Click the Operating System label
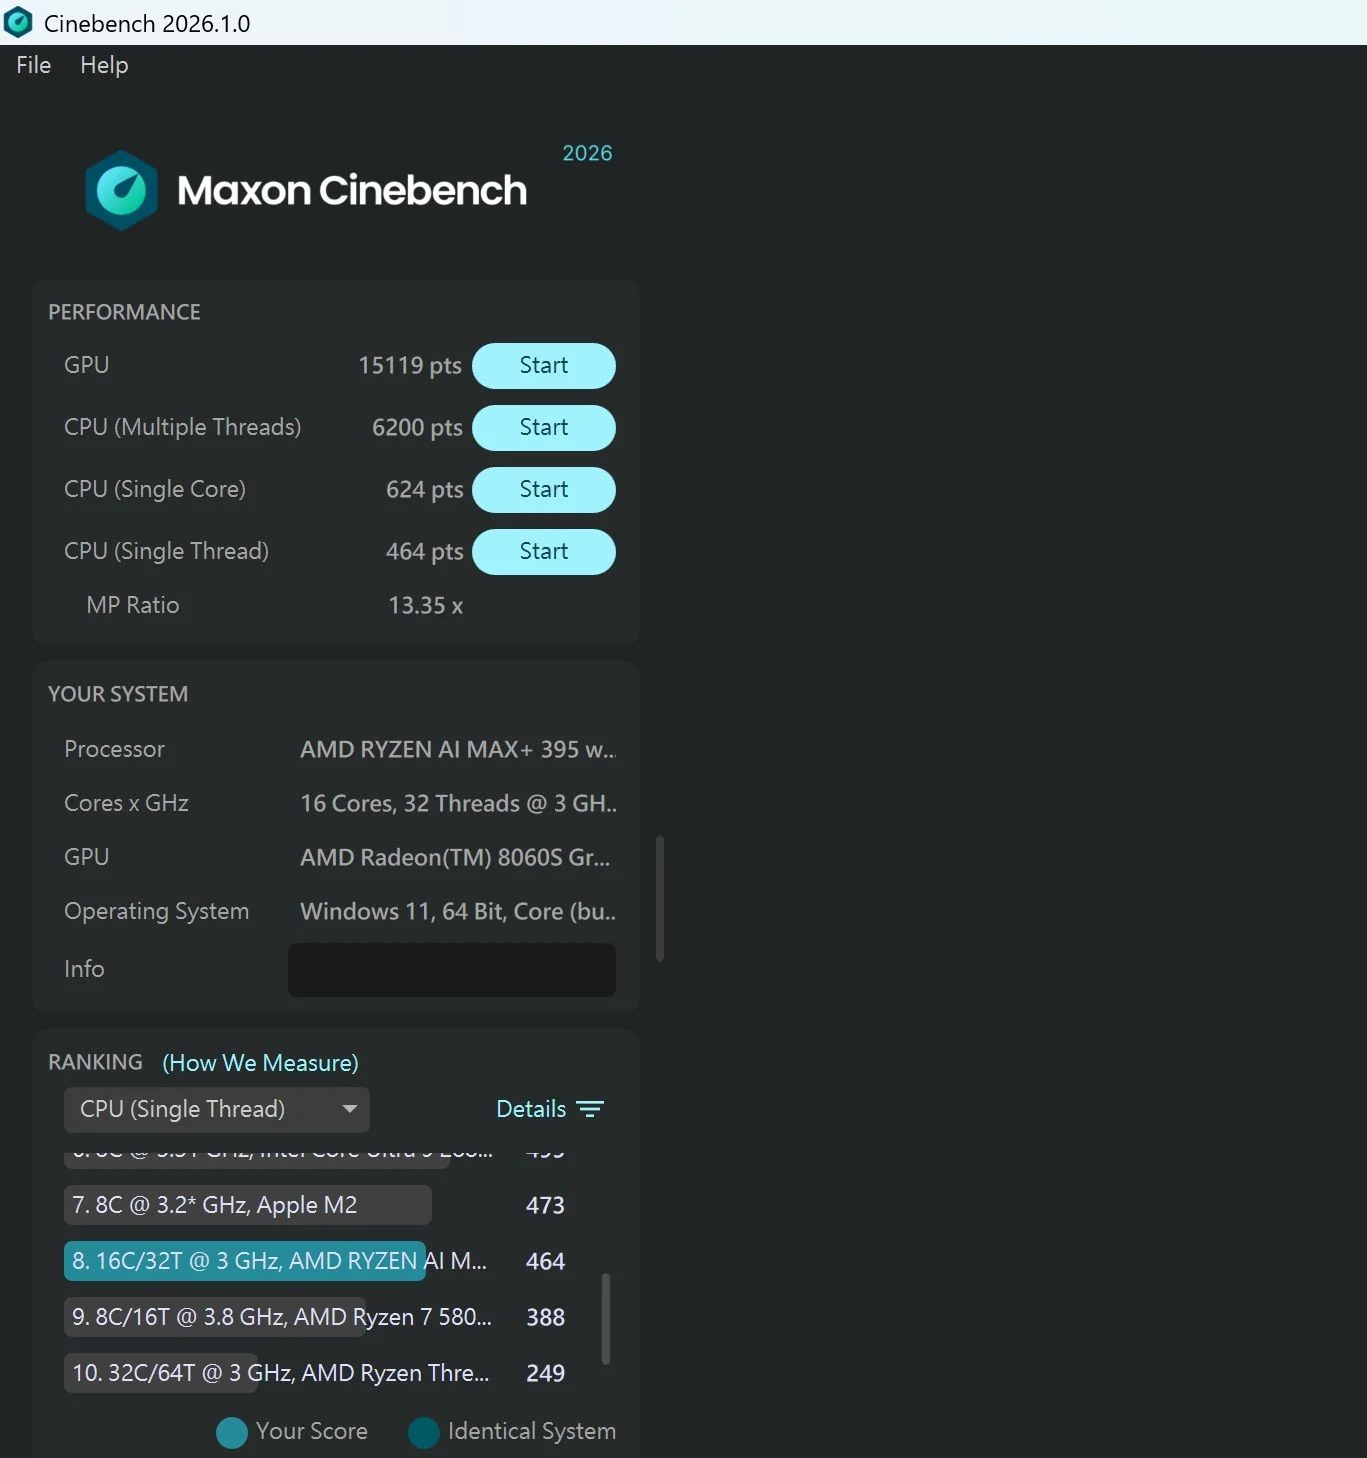Image resolution: width=1367 pixels, height=1458 pixels. pos(156,912)
